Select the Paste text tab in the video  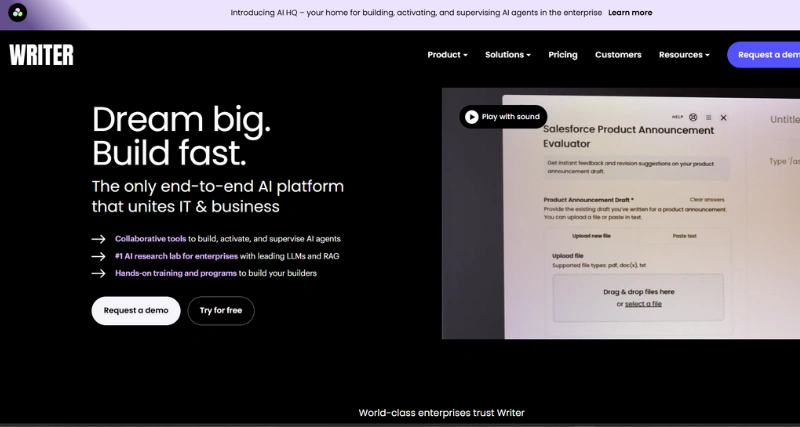pos(685,235)
